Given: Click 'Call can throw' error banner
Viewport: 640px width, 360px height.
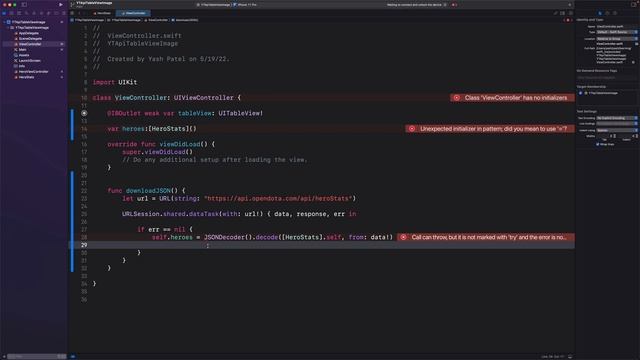Looking at the screenshot, I should pos(485,237).
